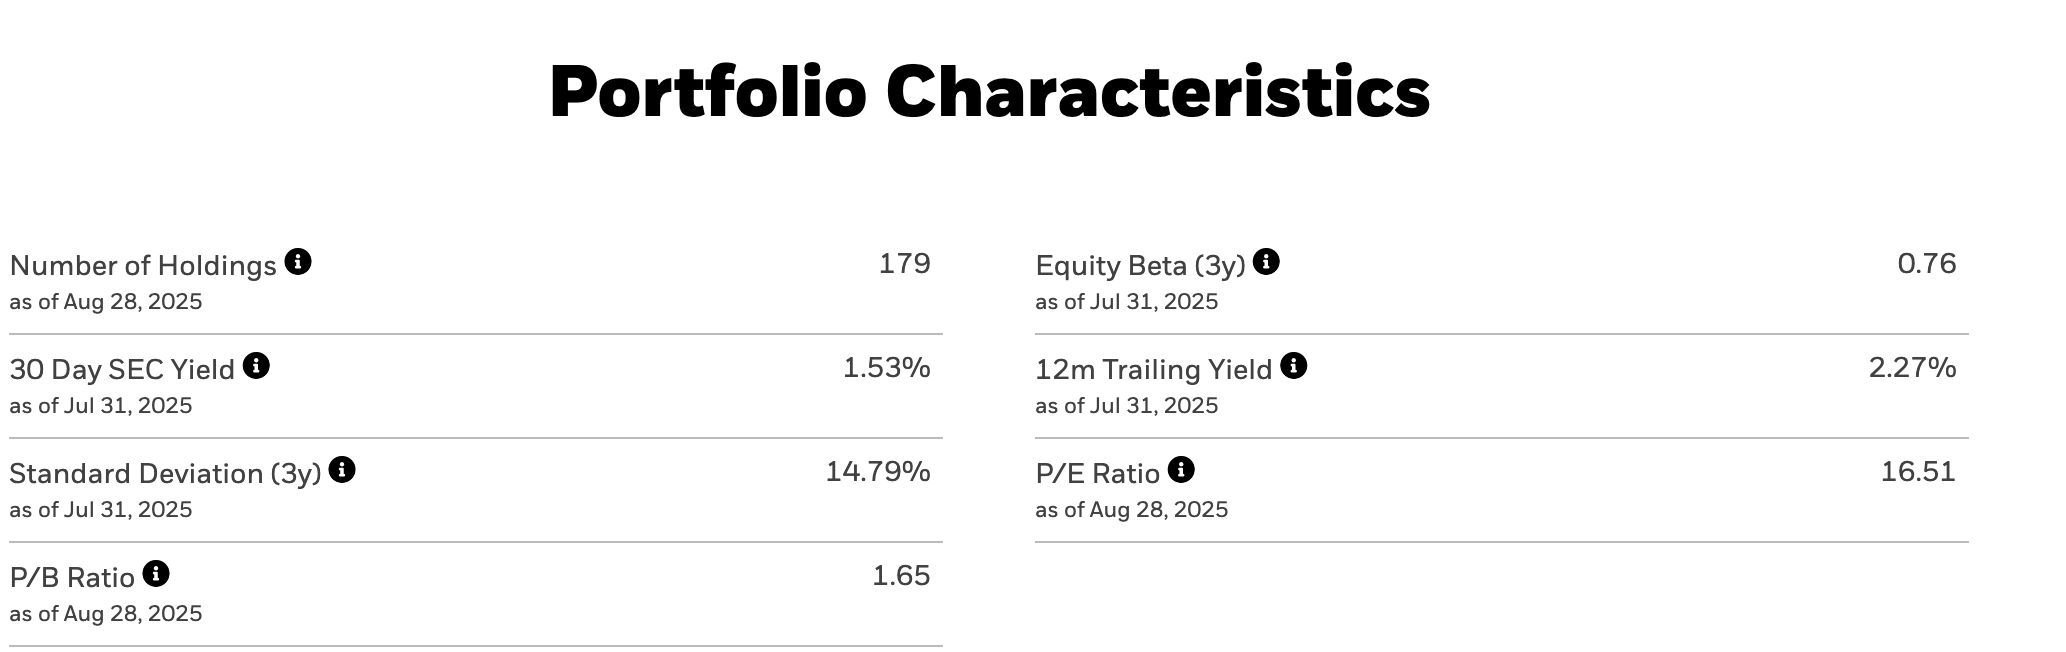Click the 1.53% SEC yield value
This screenshot has height=652, width=2066.
point(886,368)
